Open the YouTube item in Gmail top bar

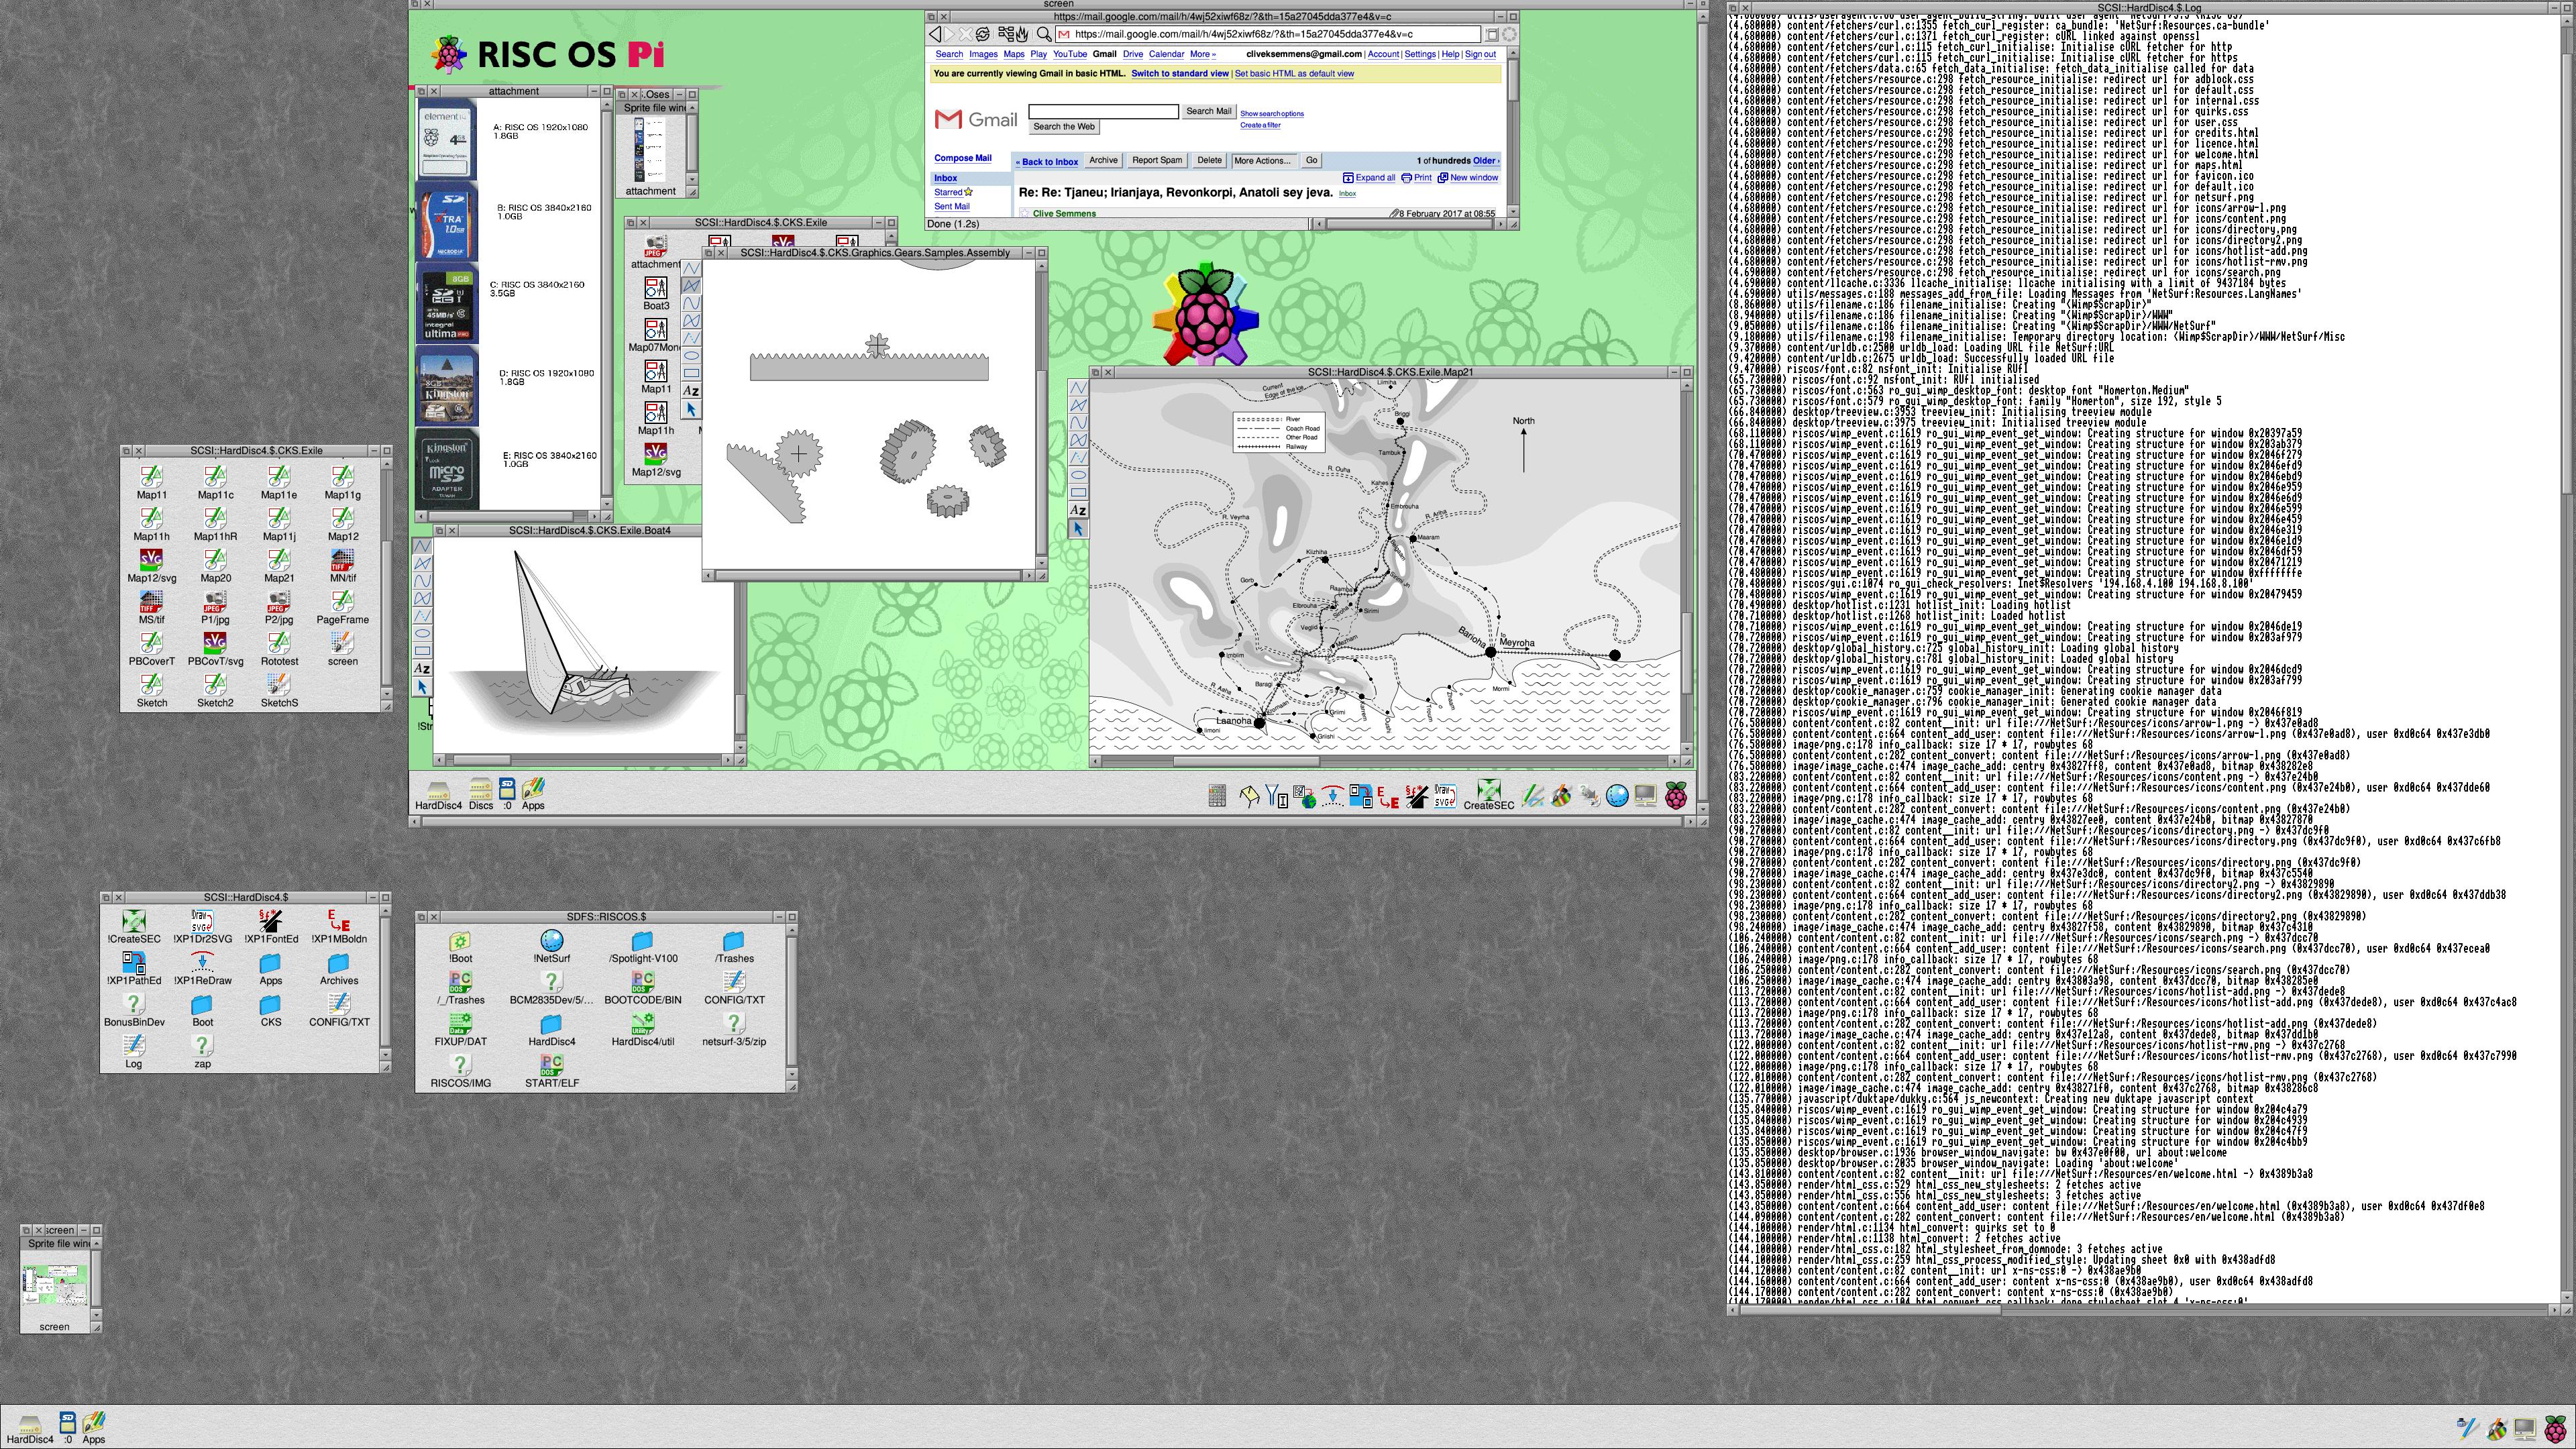1069,54
